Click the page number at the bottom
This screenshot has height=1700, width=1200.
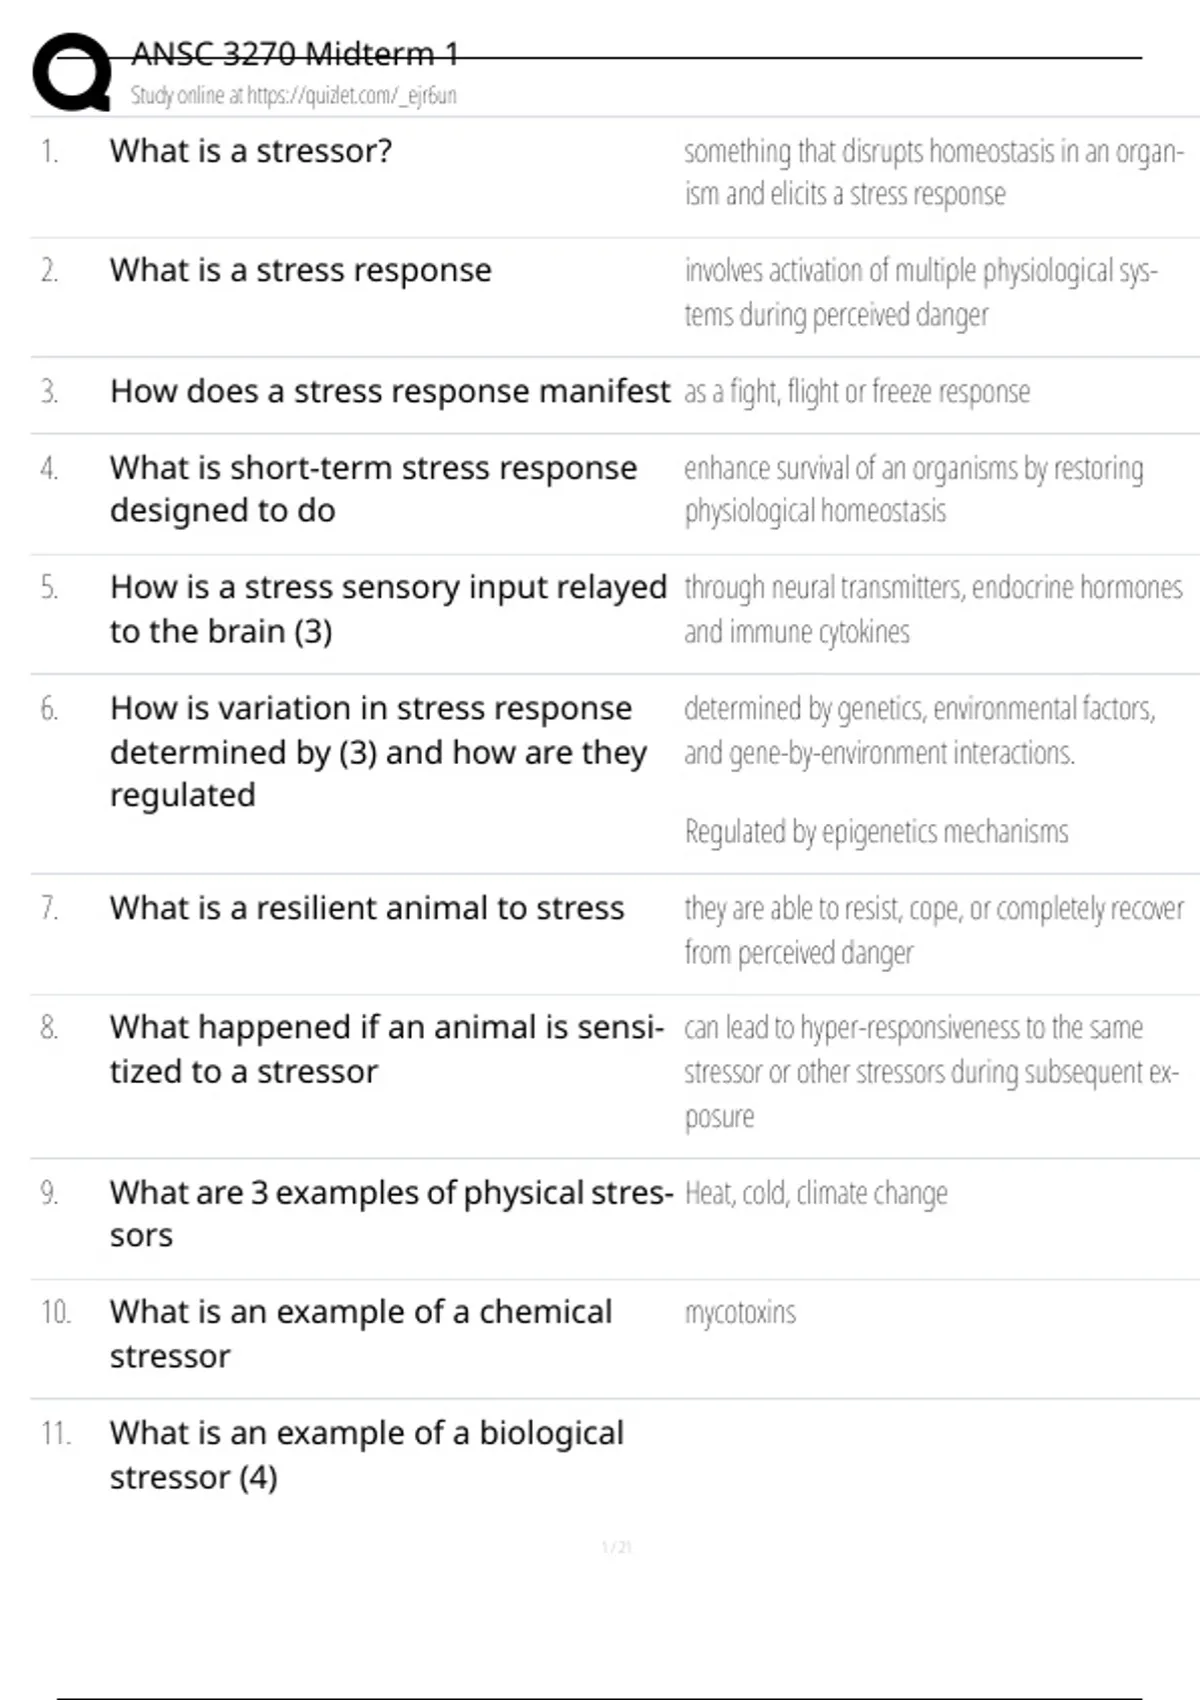pyautogui.click(x=616, y=1548)
